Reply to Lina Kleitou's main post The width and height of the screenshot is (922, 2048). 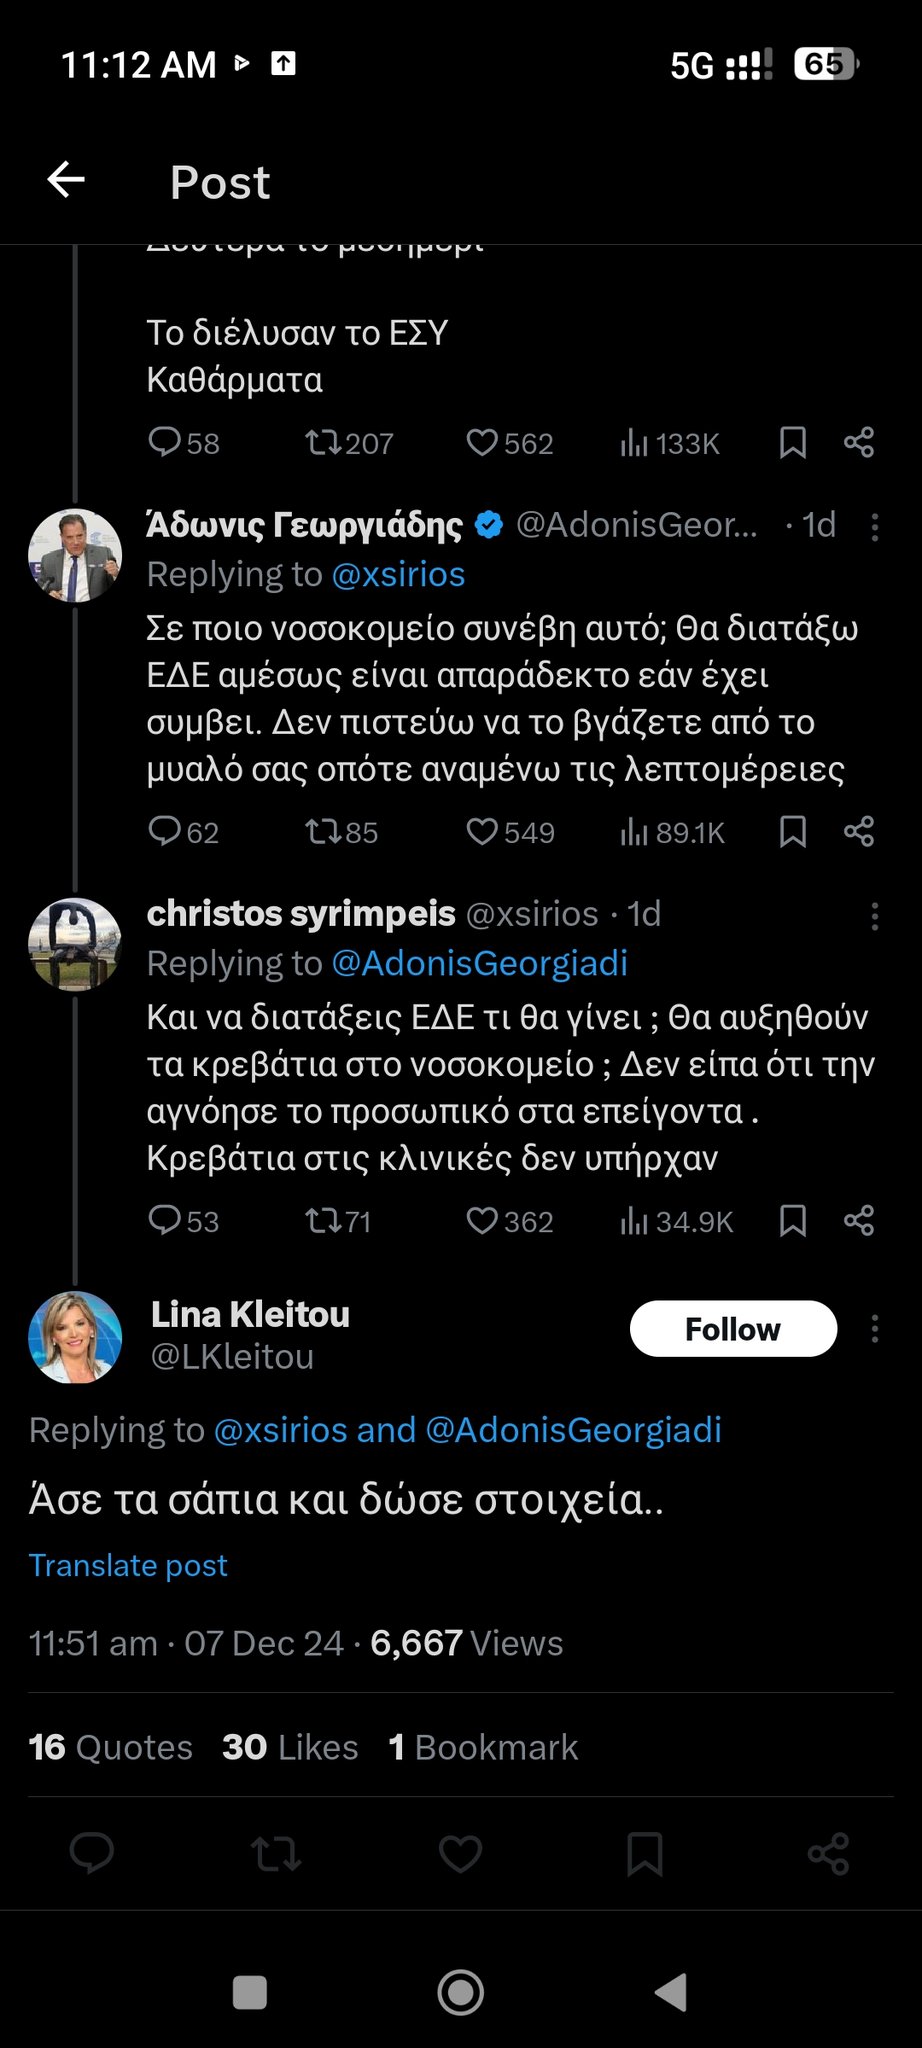92,1854
